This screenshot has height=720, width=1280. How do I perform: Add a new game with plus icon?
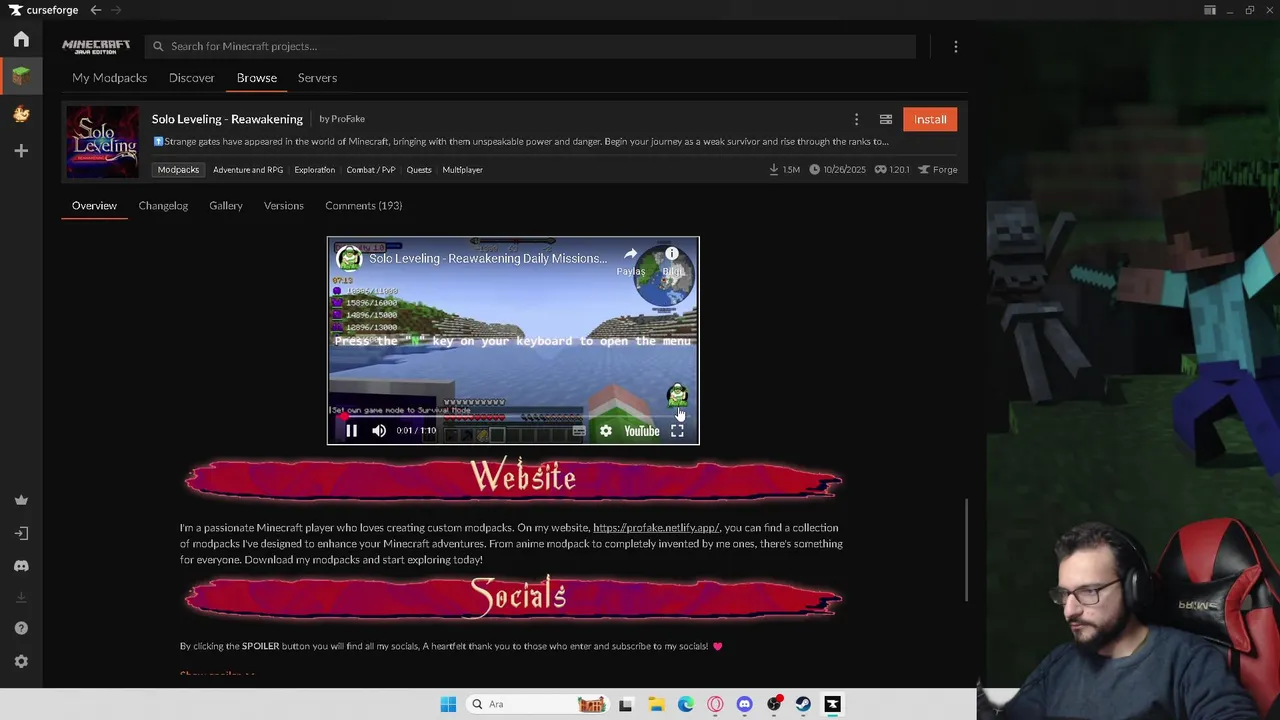pos(21,150)
